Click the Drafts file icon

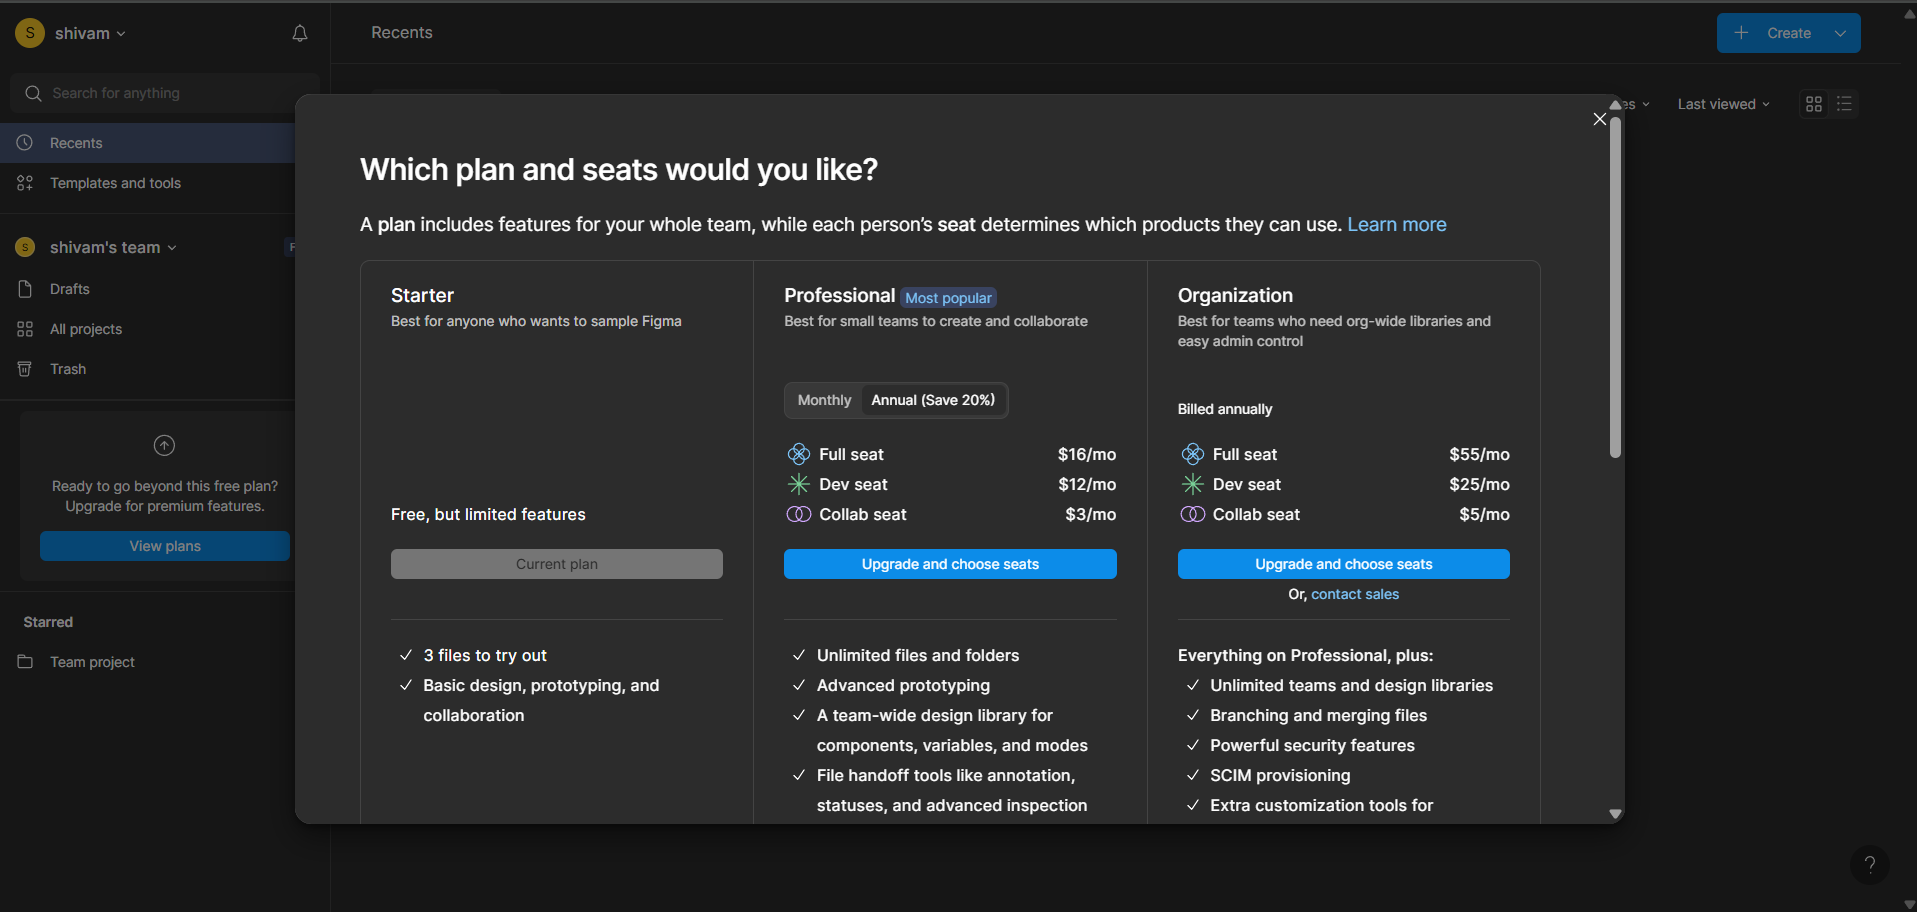click(25, 289)
